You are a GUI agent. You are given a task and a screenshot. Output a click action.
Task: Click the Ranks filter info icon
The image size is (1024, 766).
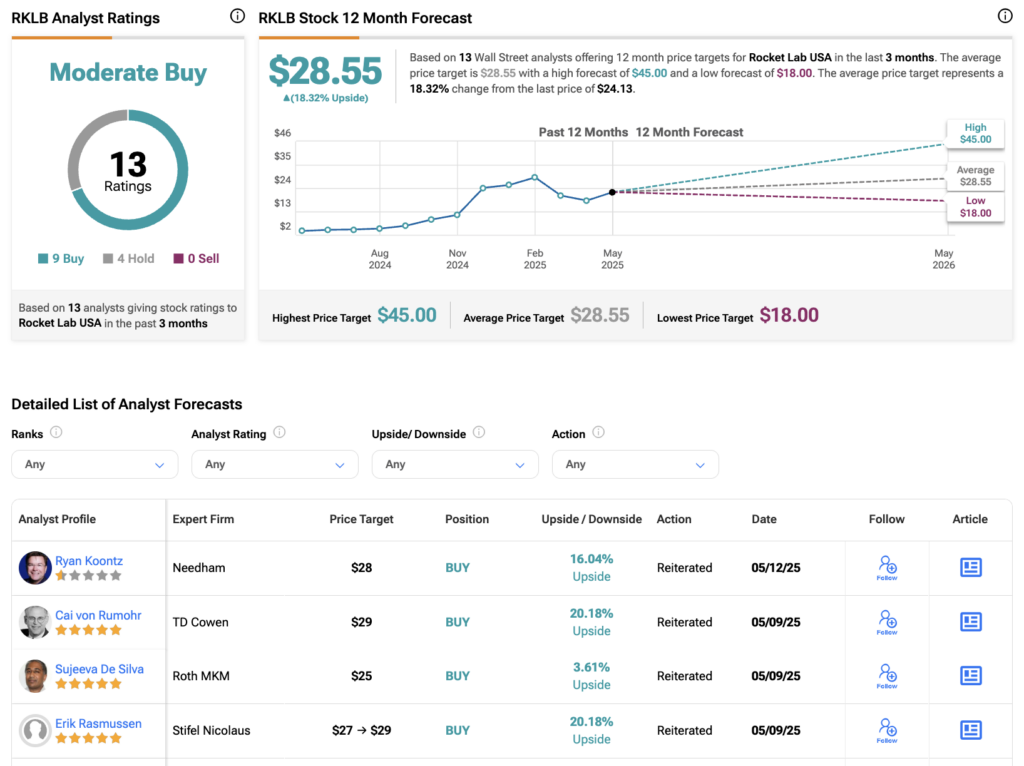[56, 433]
